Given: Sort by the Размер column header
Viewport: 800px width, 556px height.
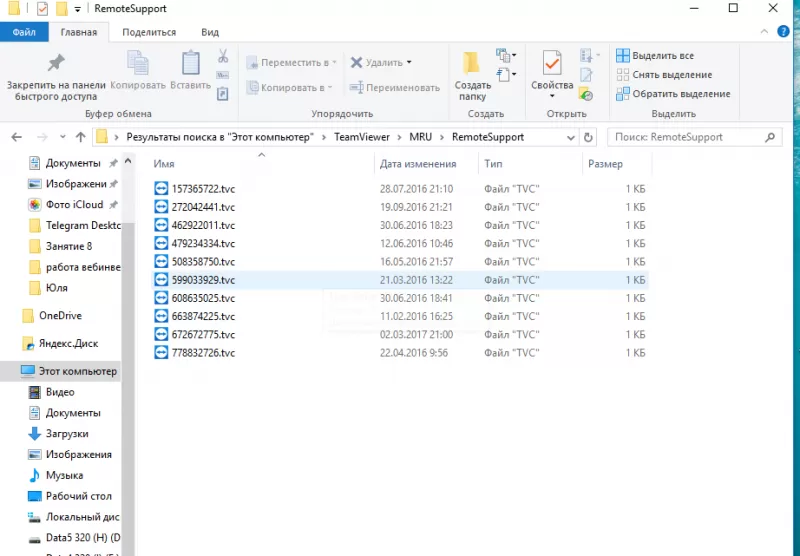Looking at the screenshot, I should tap(605, 164).
